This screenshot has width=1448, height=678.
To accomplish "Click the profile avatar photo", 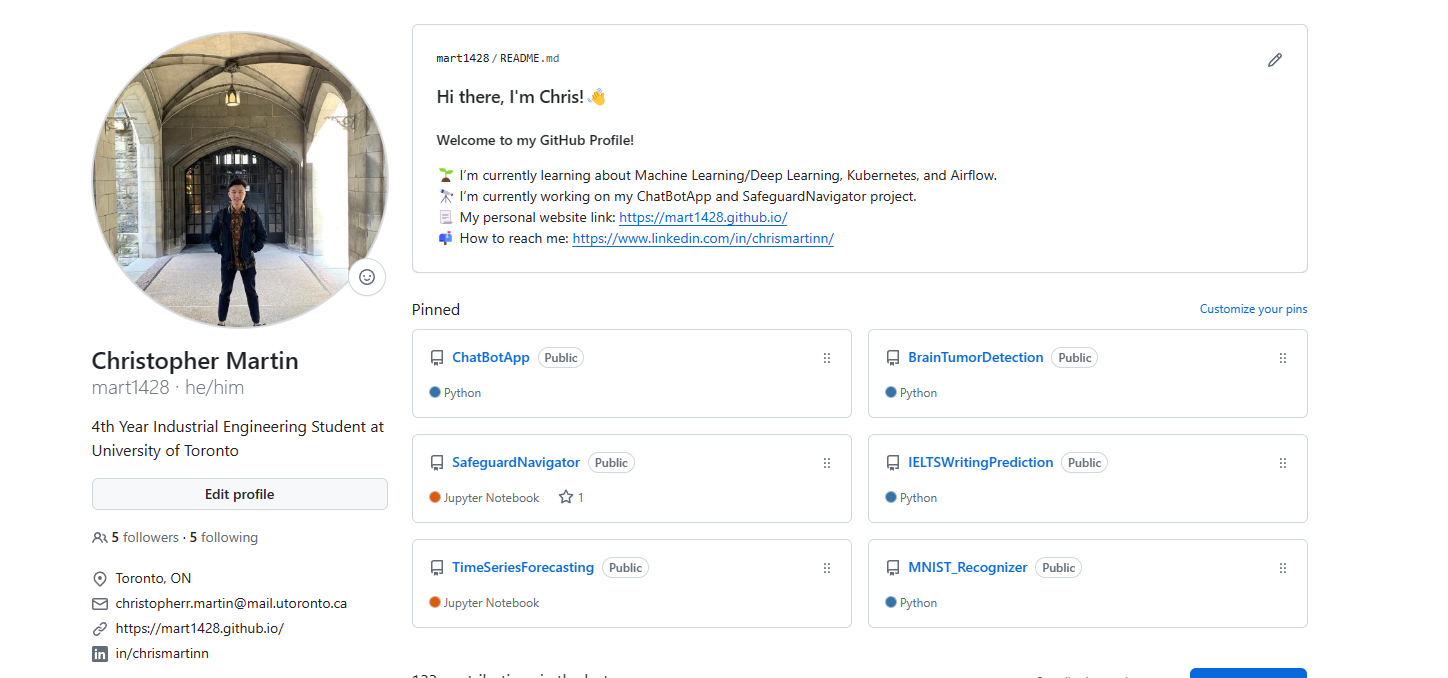I will tap(240, 180).
